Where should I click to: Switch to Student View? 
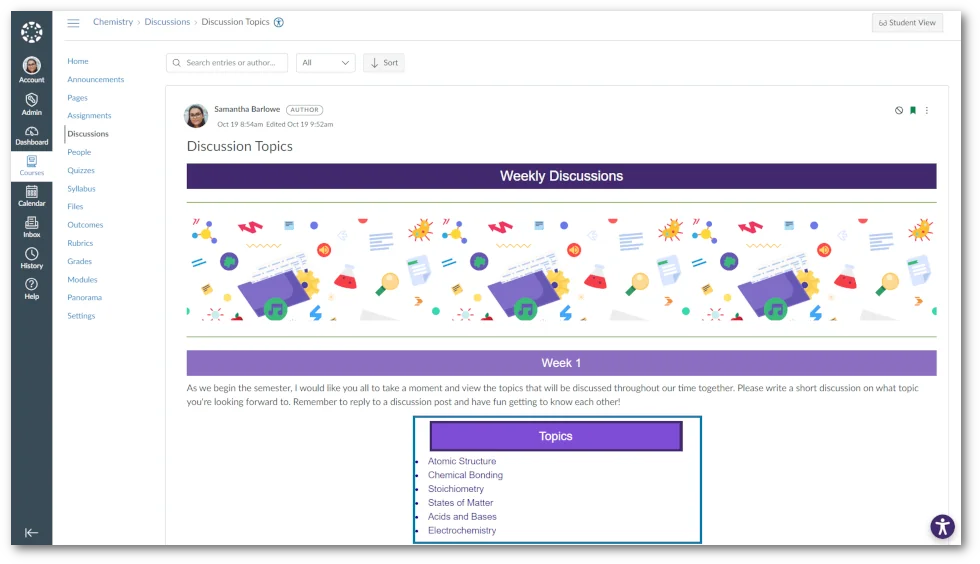point(907,23)
